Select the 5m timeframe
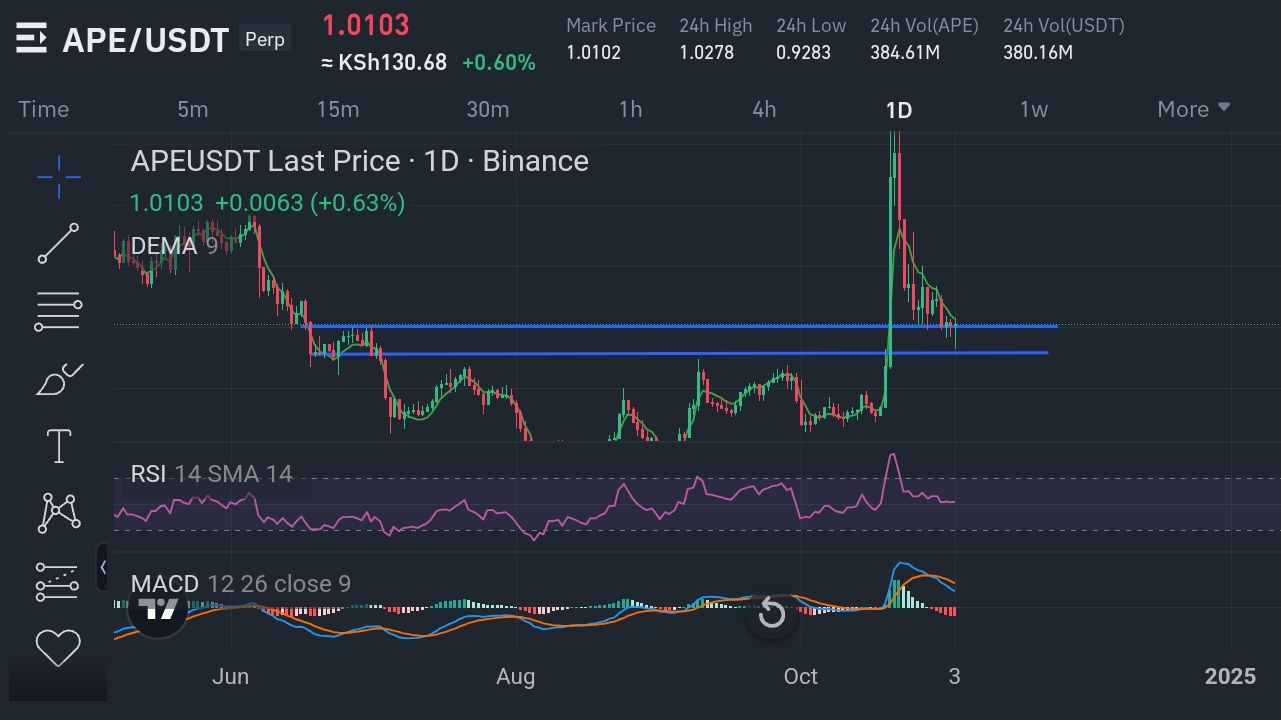Screen dimensions: 1281x720 click(193, 109)
